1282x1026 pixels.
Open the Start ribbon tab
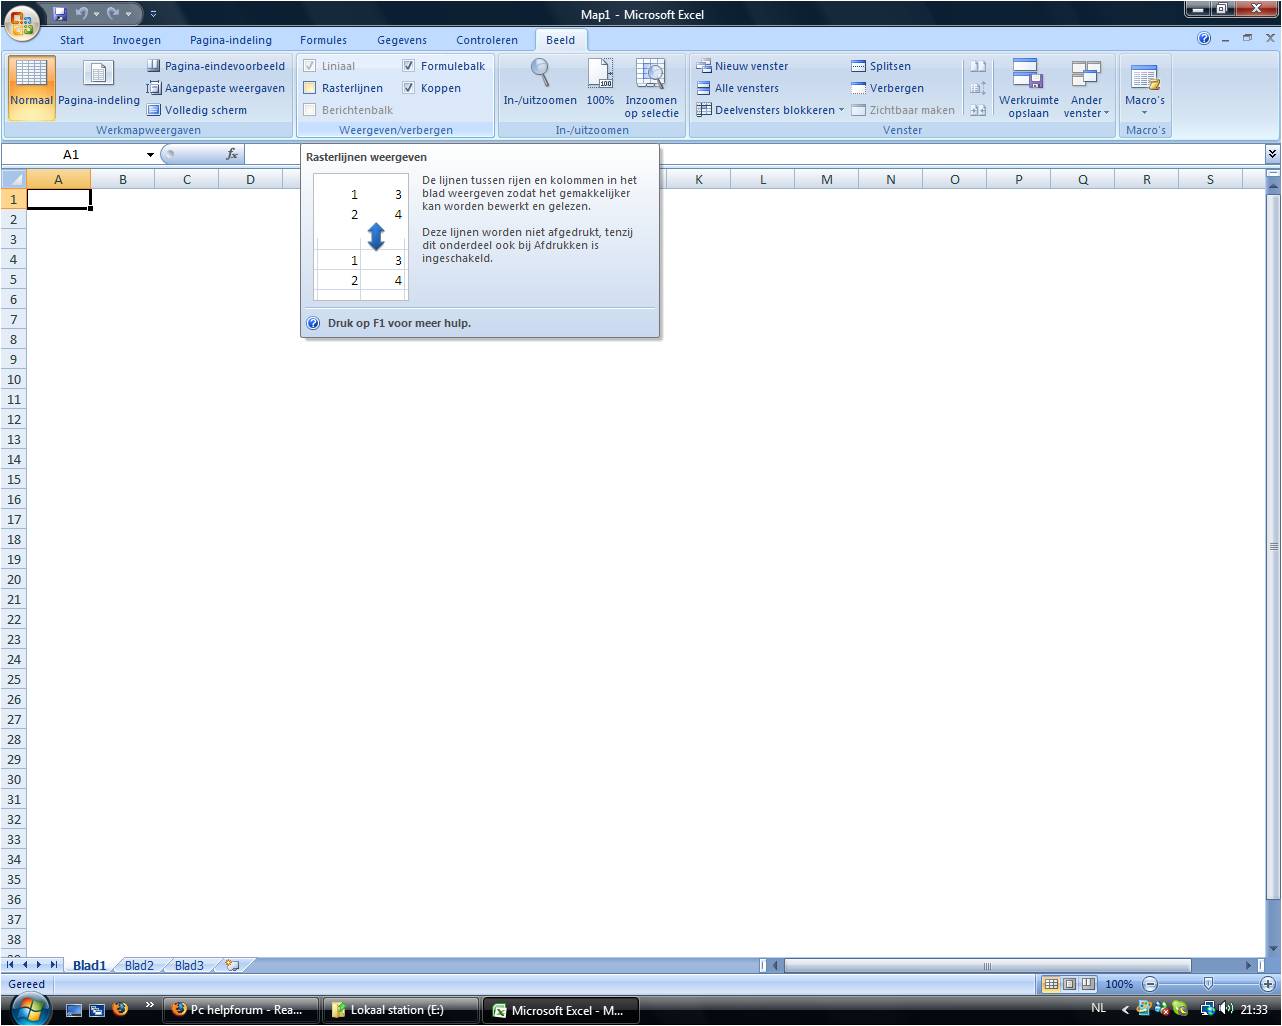[72, 40]
